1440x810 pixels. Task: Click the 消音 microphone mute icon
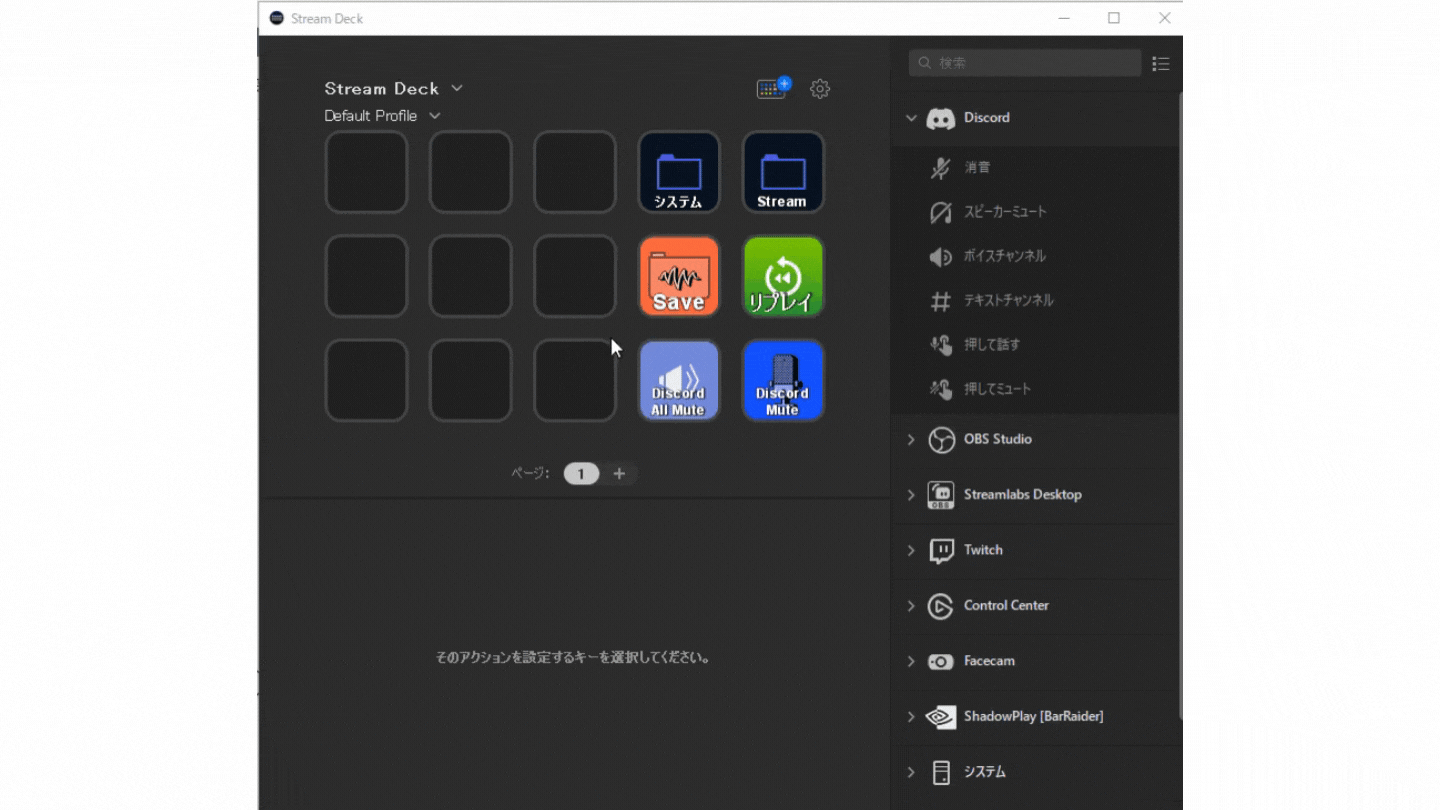(x=940, y=168)
